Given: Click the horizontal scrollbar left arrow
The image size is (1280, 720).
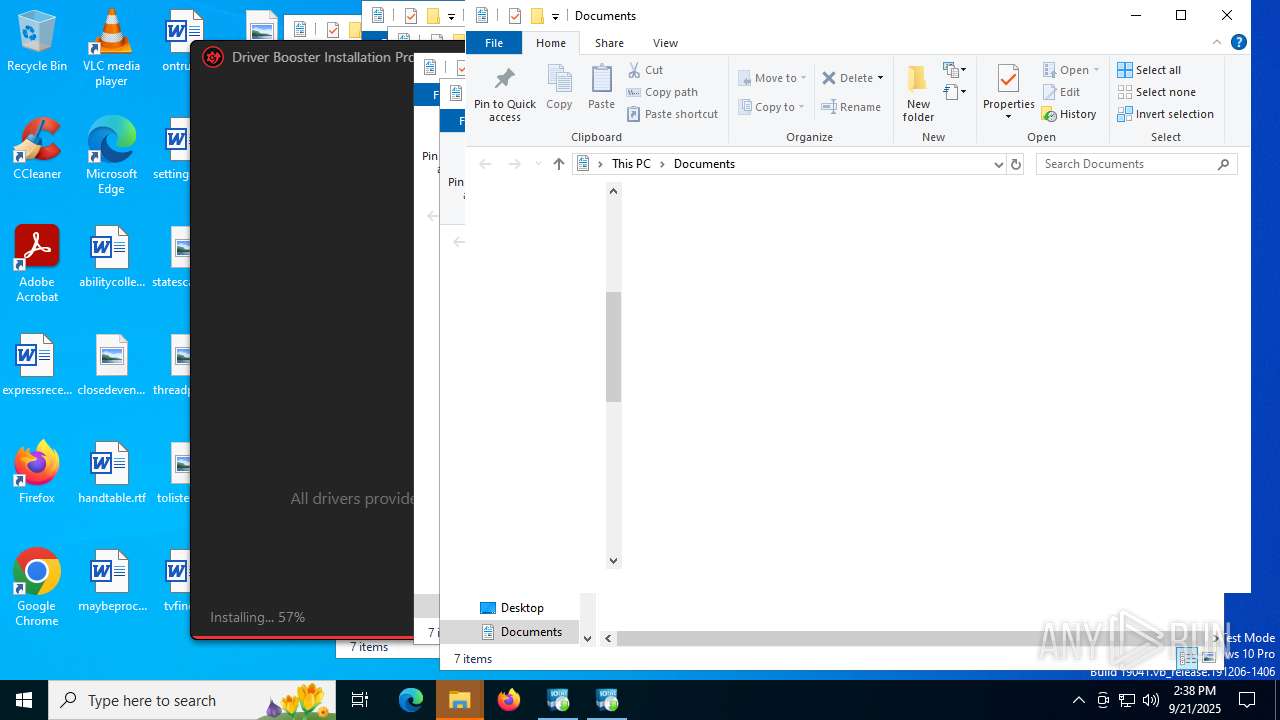Looking at the screenshot, I should [610, 638].
